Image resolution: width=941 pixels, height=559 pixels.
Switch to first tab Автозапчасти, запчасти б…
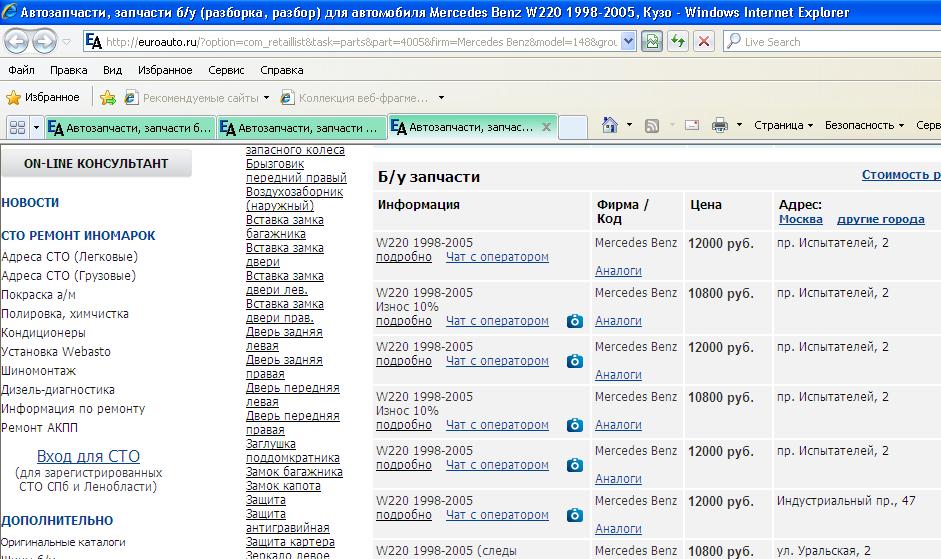[x=130, y=128]
